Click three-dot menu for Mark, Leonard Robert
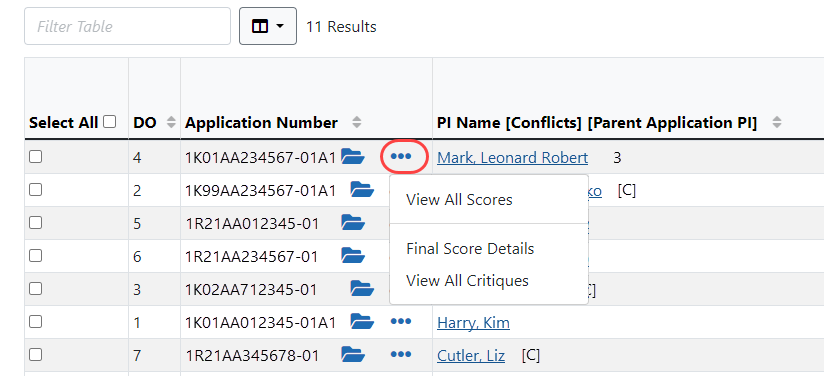Viewport: 824px width, 376px height. click(x=401, y=157)
